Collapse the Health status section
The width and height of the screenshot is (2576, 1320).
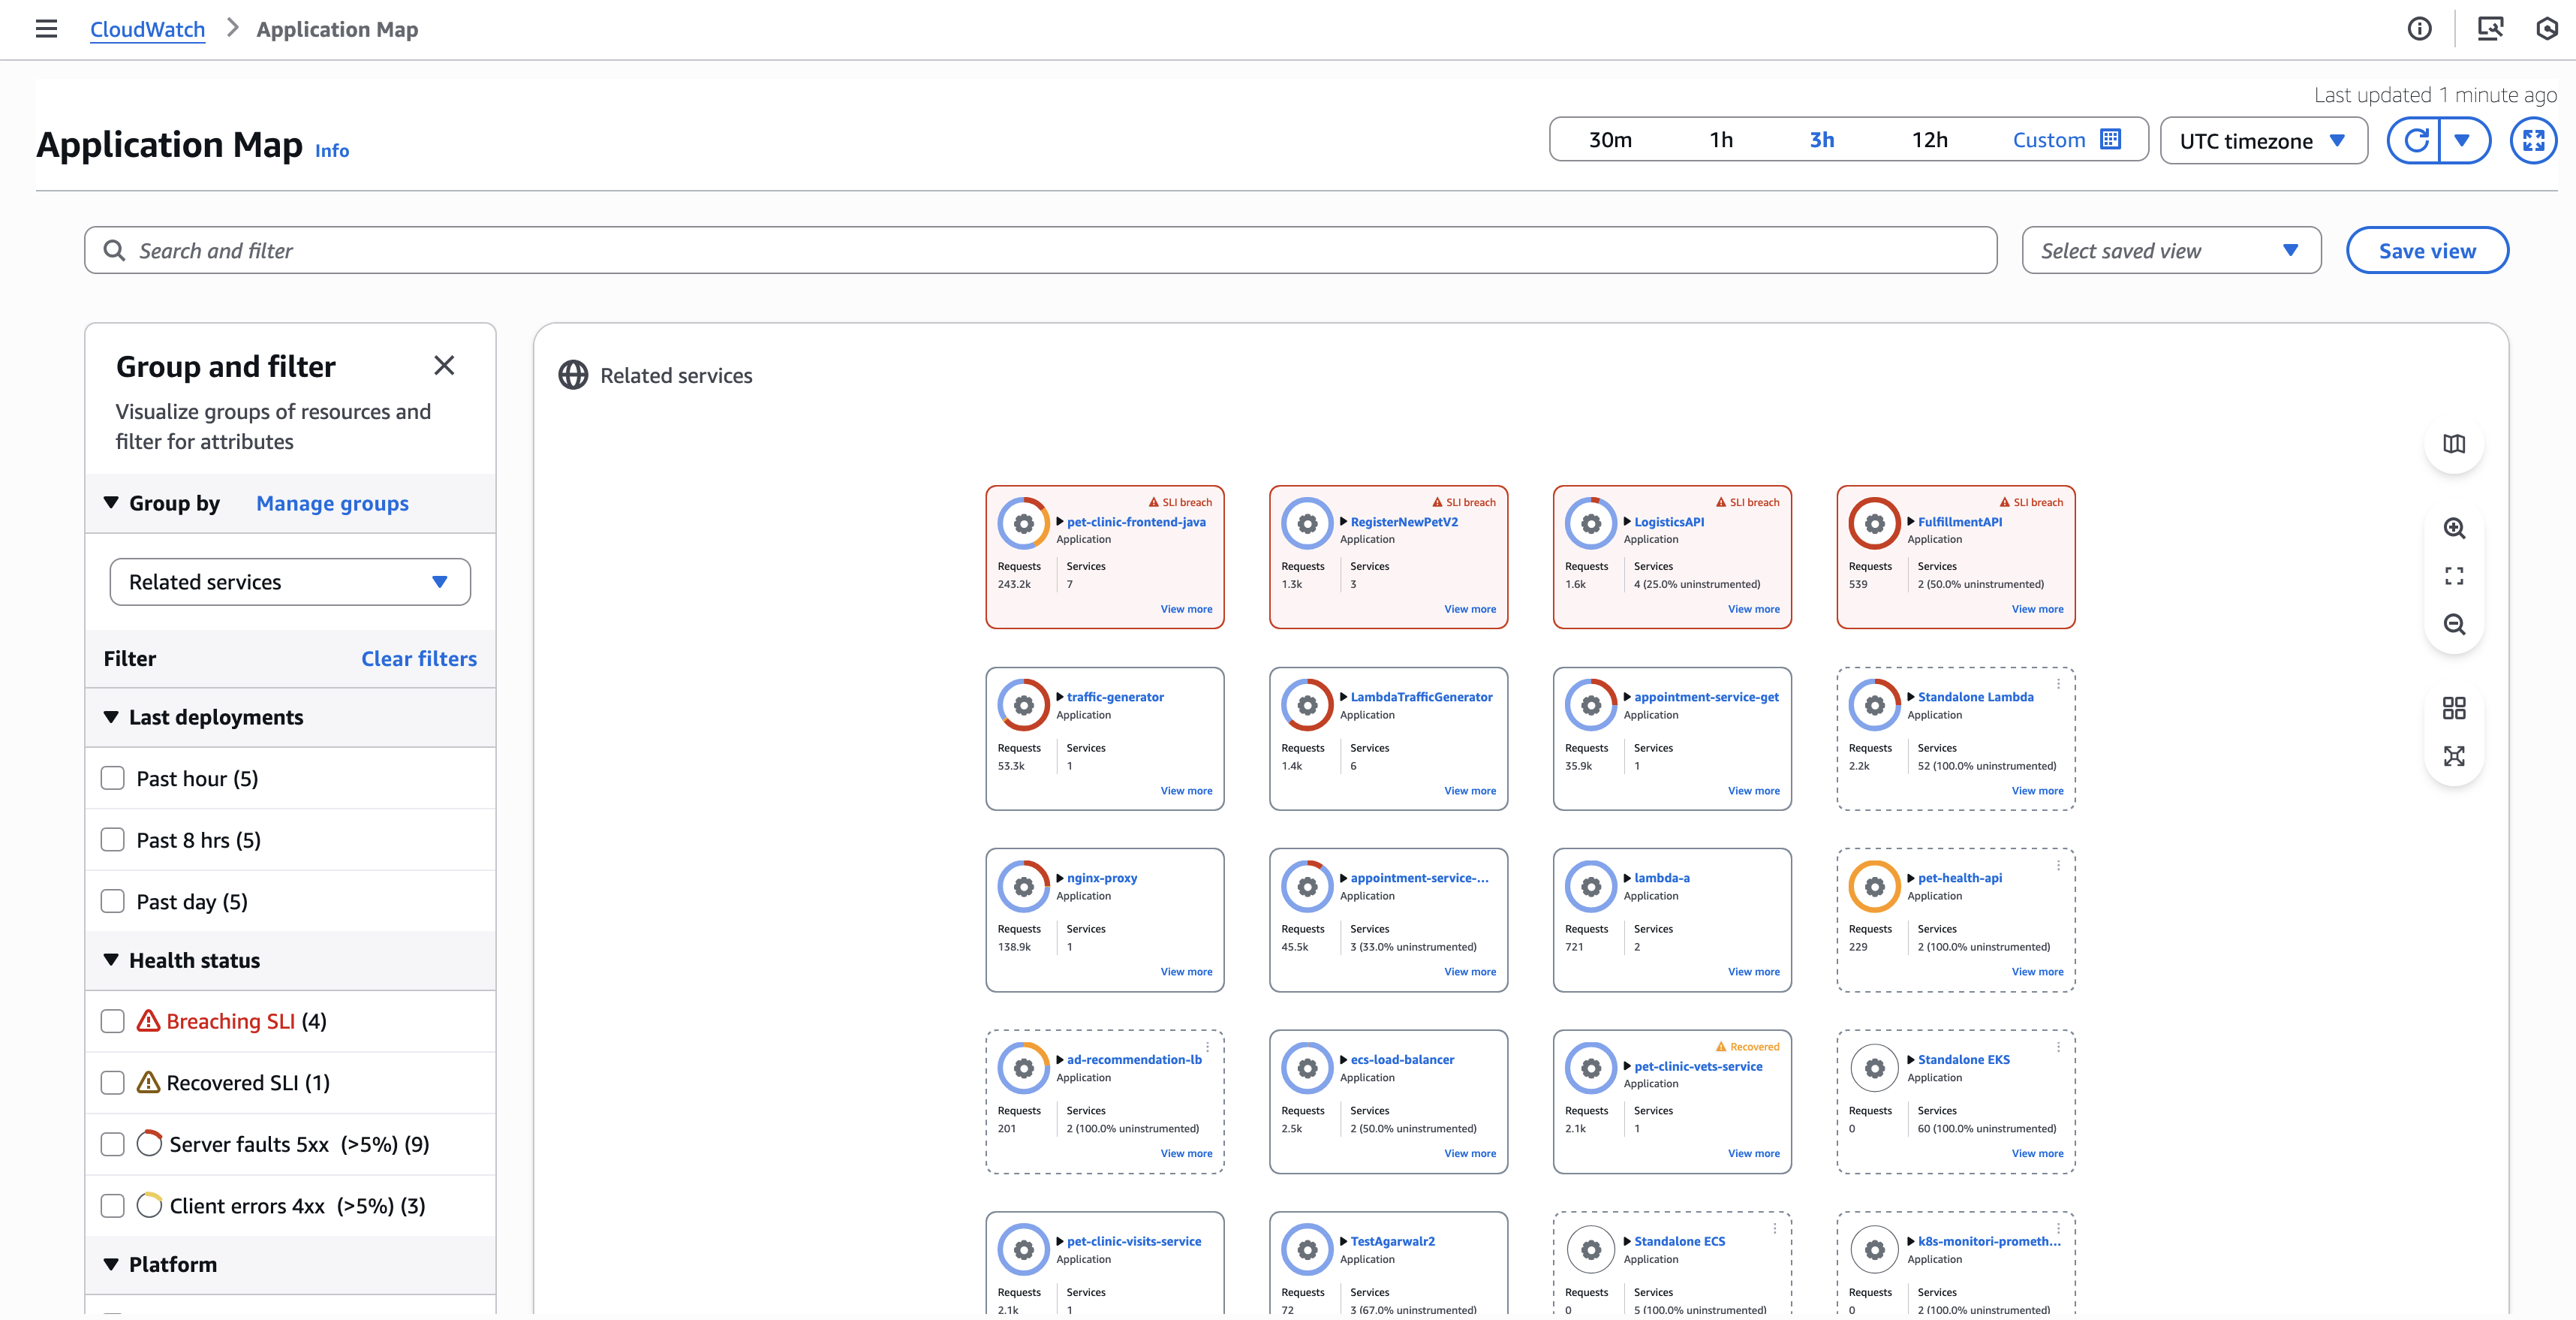point(112,959)
